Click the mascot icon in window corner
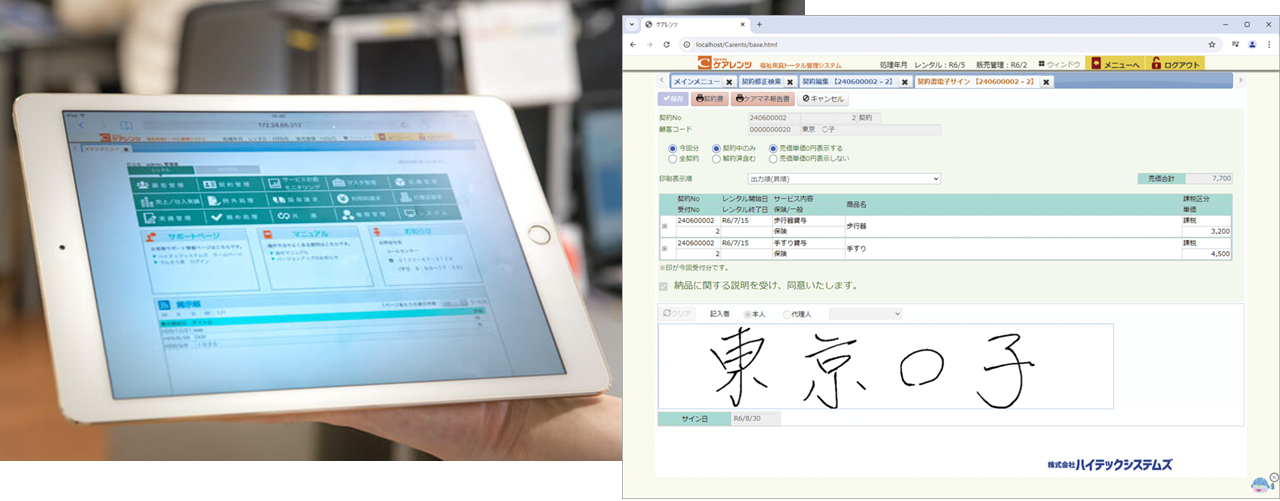The image size is (1280, 501). [x=1259, y=486]
